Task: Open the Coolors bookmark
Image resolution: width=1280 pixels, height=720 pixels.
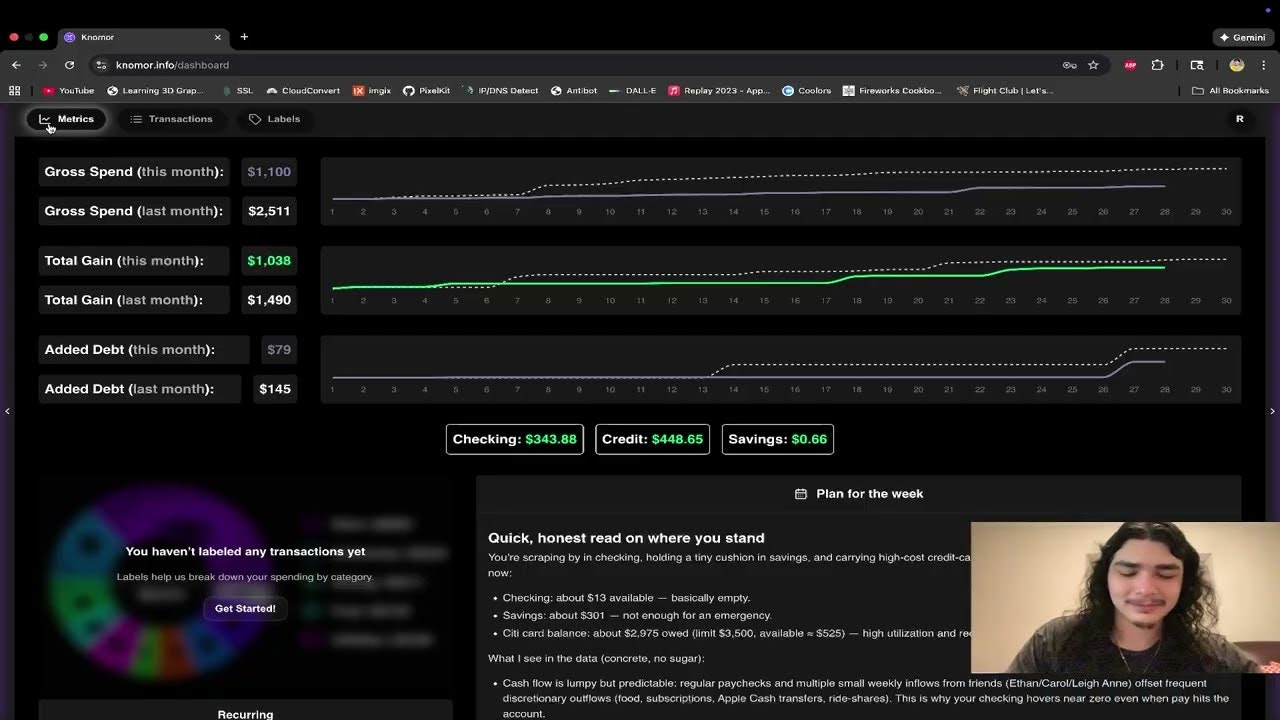Action: click(x=806, y=91)
